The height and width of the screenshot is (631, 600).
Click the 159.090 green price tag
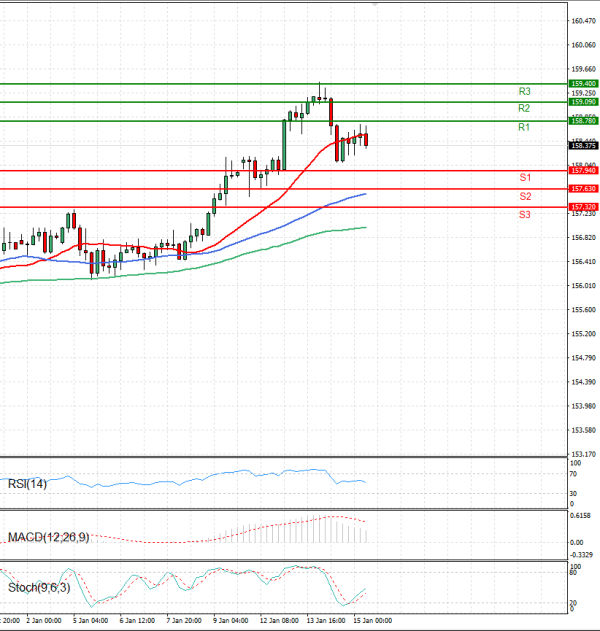pyautogui.click(x=583, y=102)
